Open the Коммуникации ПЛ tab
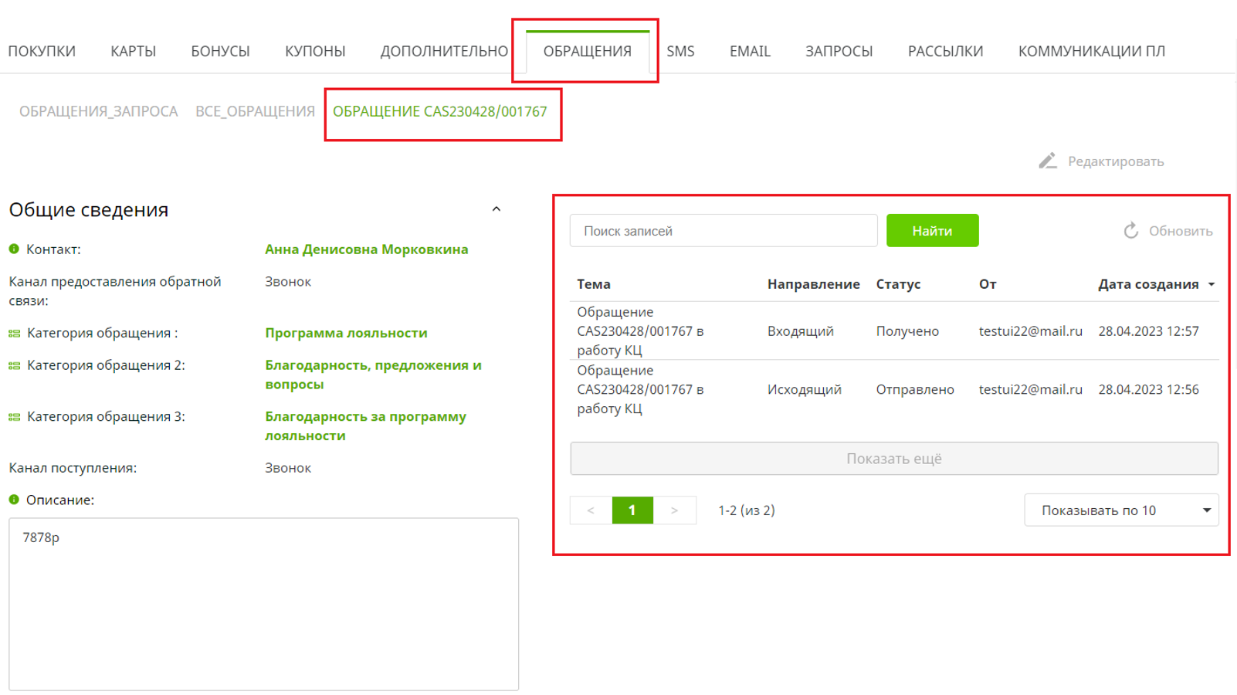Screen dimensions: 1237x695 click(1091, 52)
